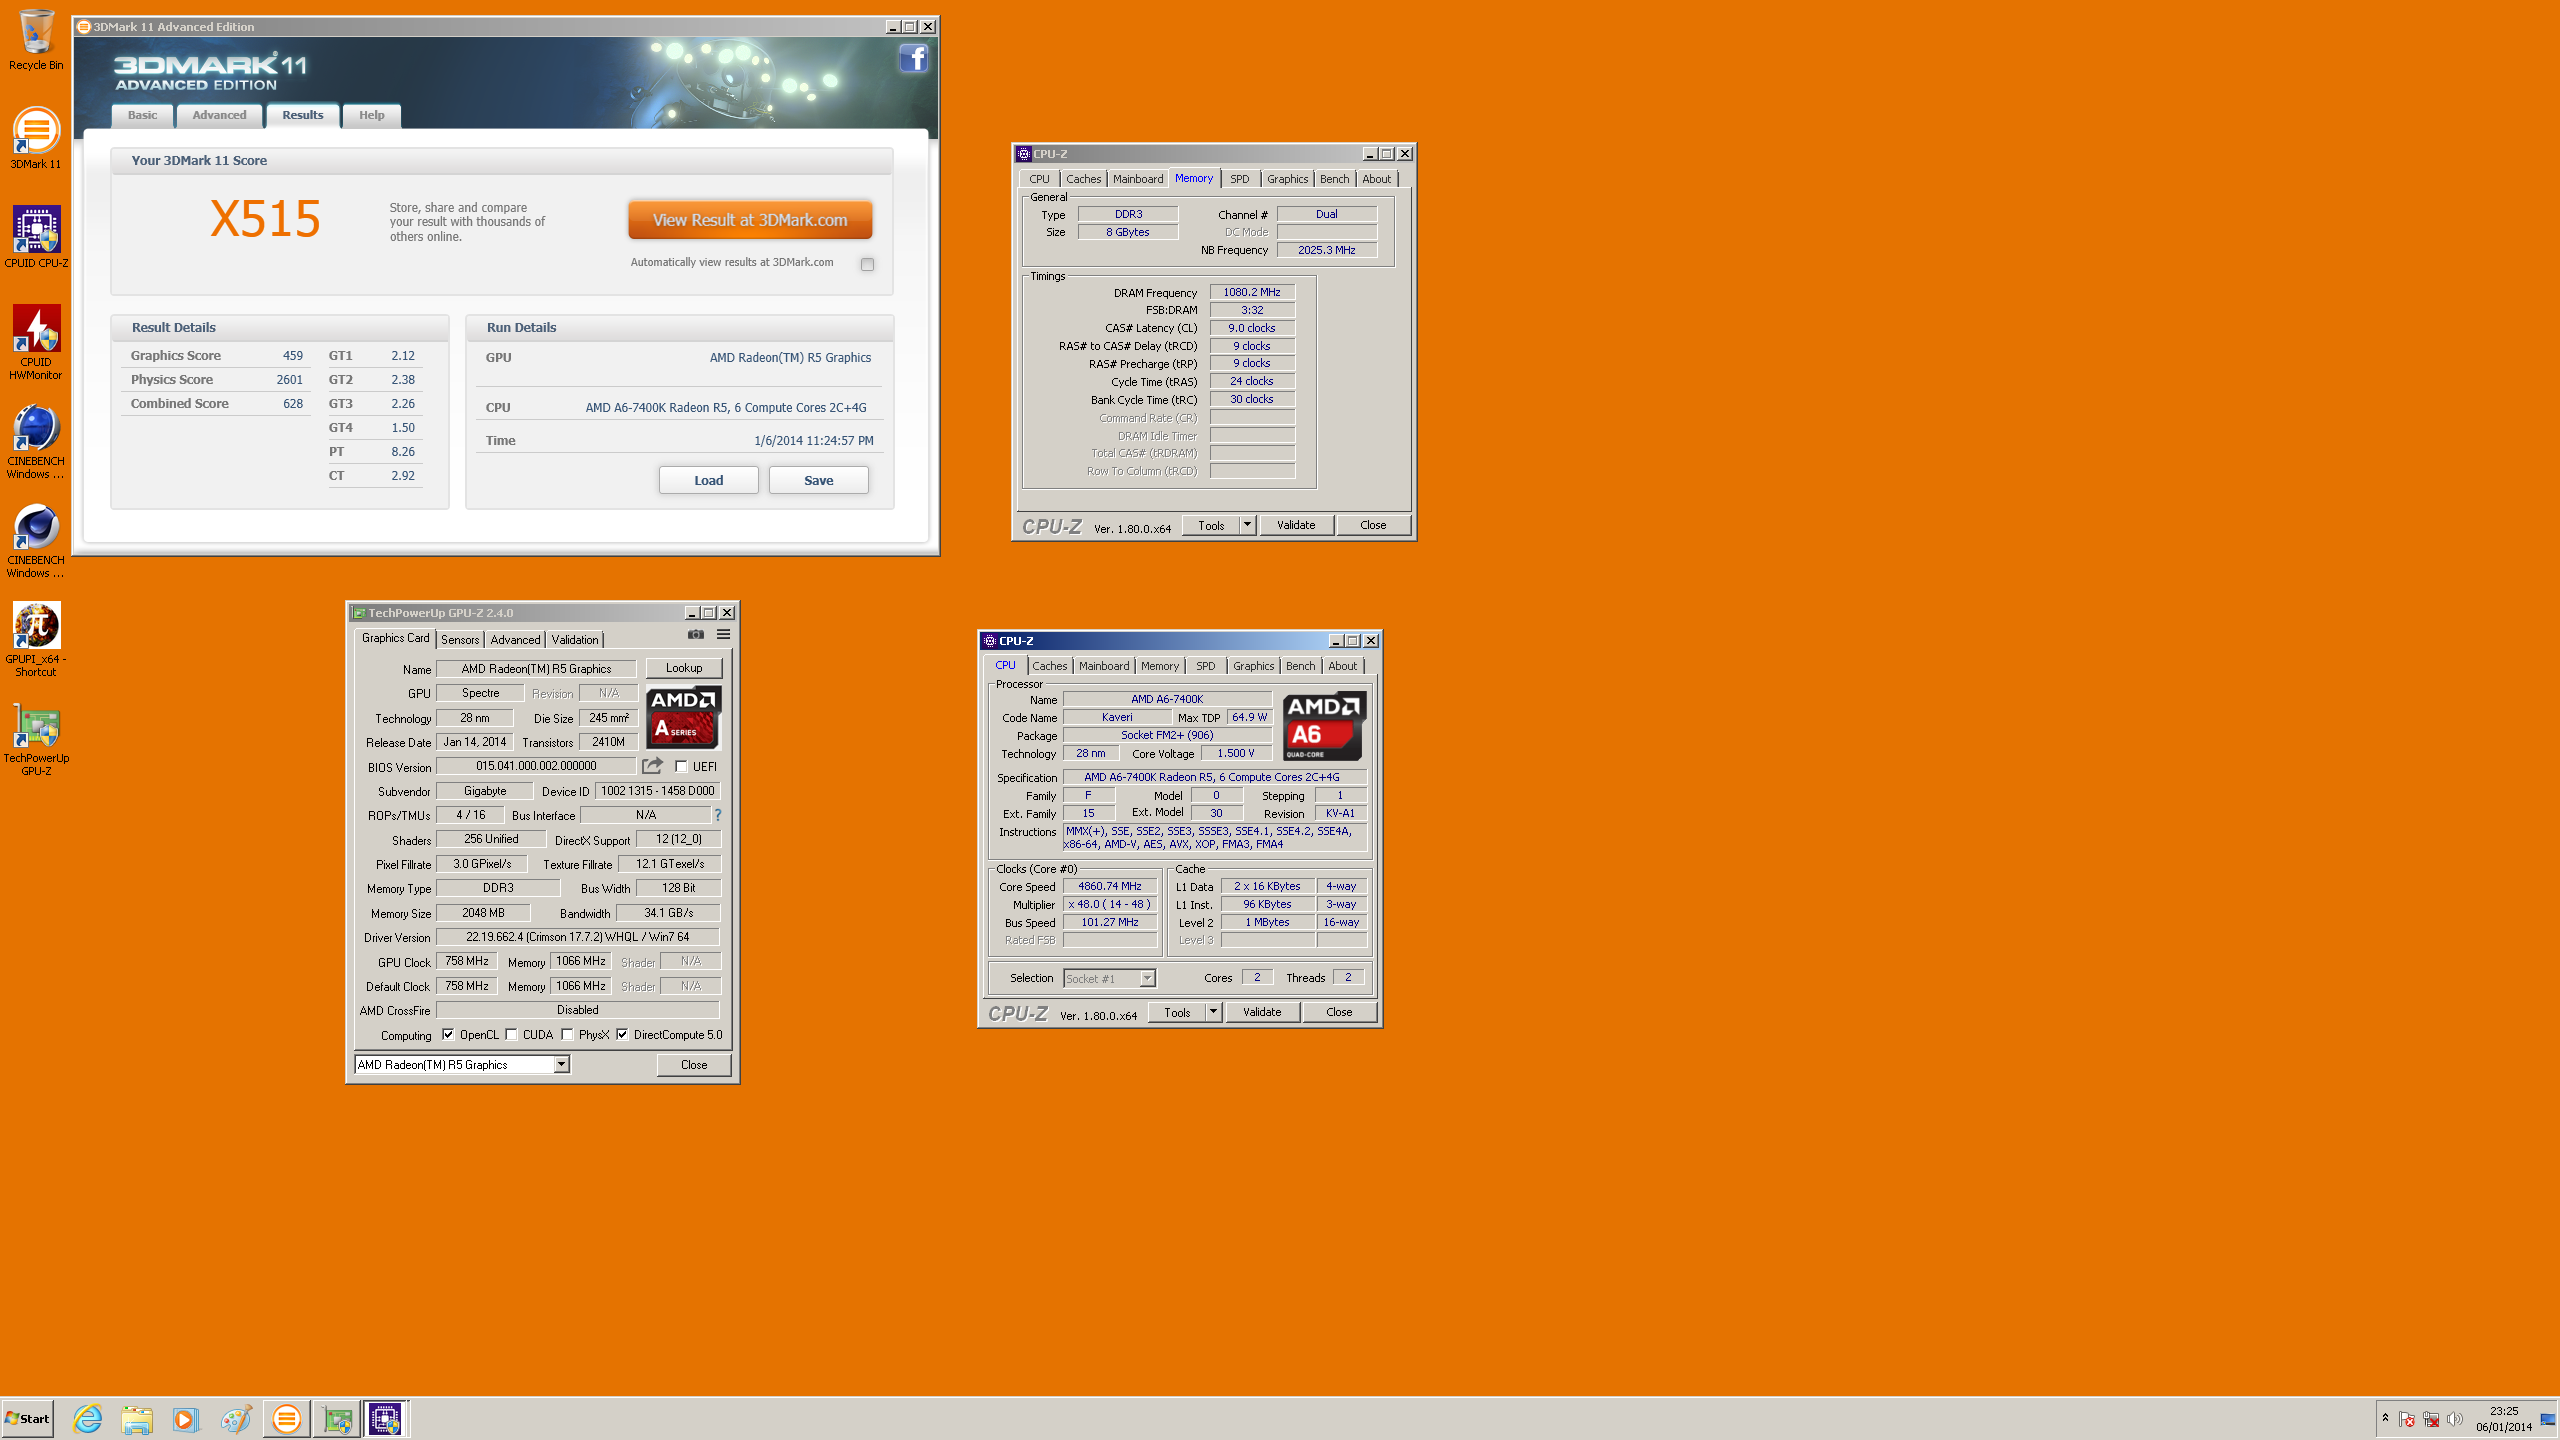Click Validate in CPU-Z CPU window

(1262, 1012)
